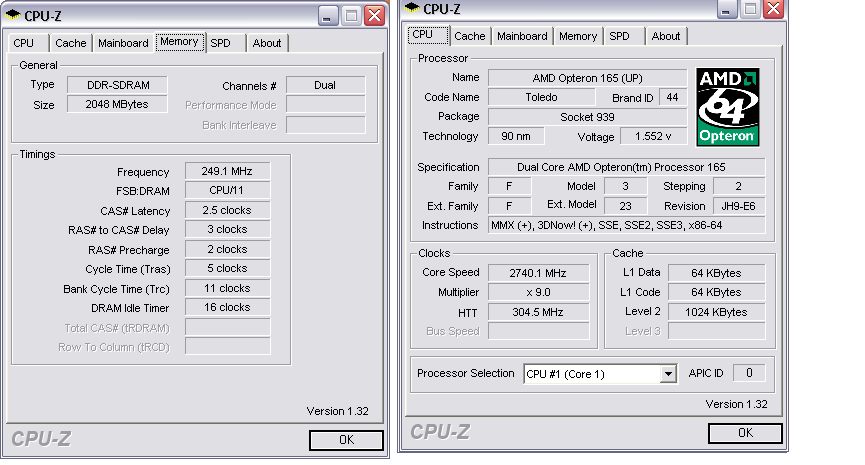Click the 2740.1 MHz core speed value
Viewport: 865px width, 465px height.
[538, 272]
